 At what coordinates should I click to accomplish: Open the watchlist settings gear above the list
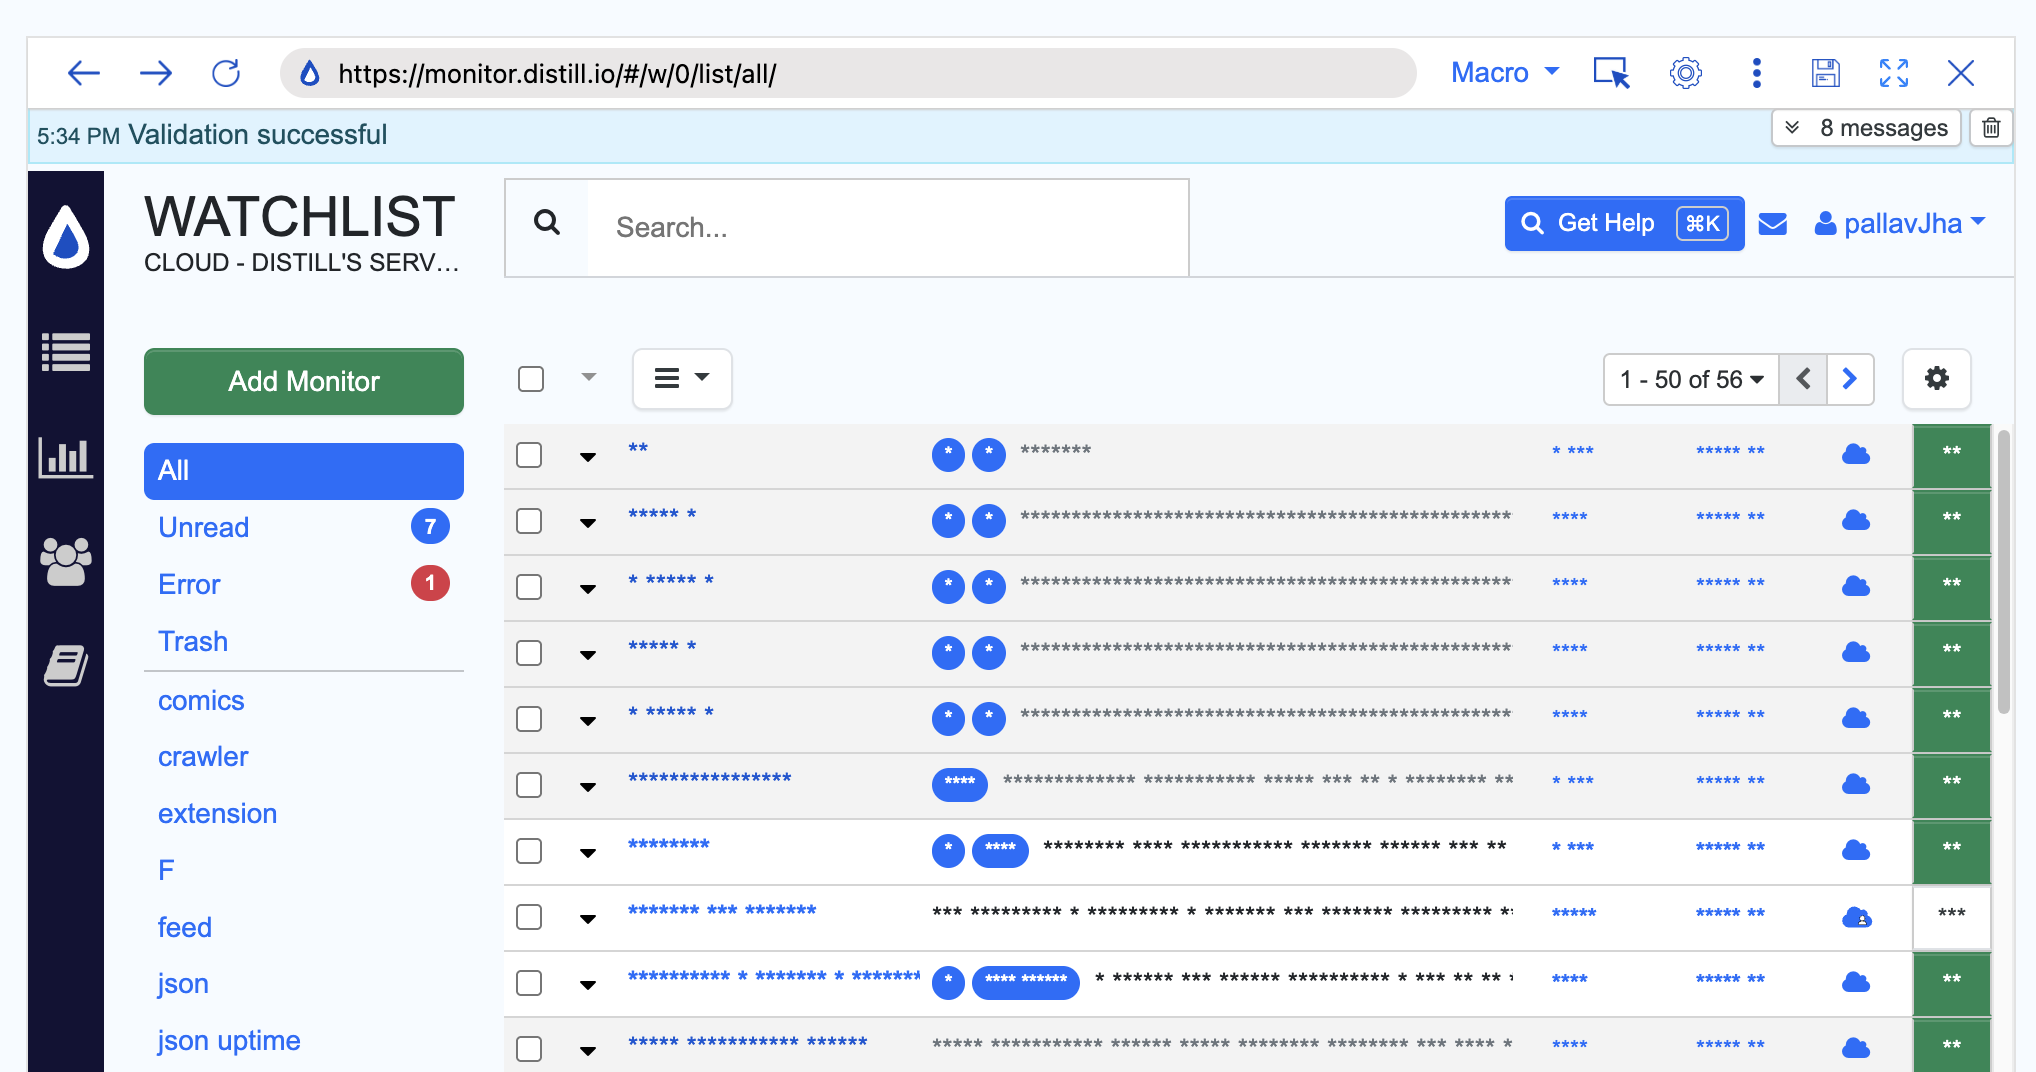tap(1936, 379)
